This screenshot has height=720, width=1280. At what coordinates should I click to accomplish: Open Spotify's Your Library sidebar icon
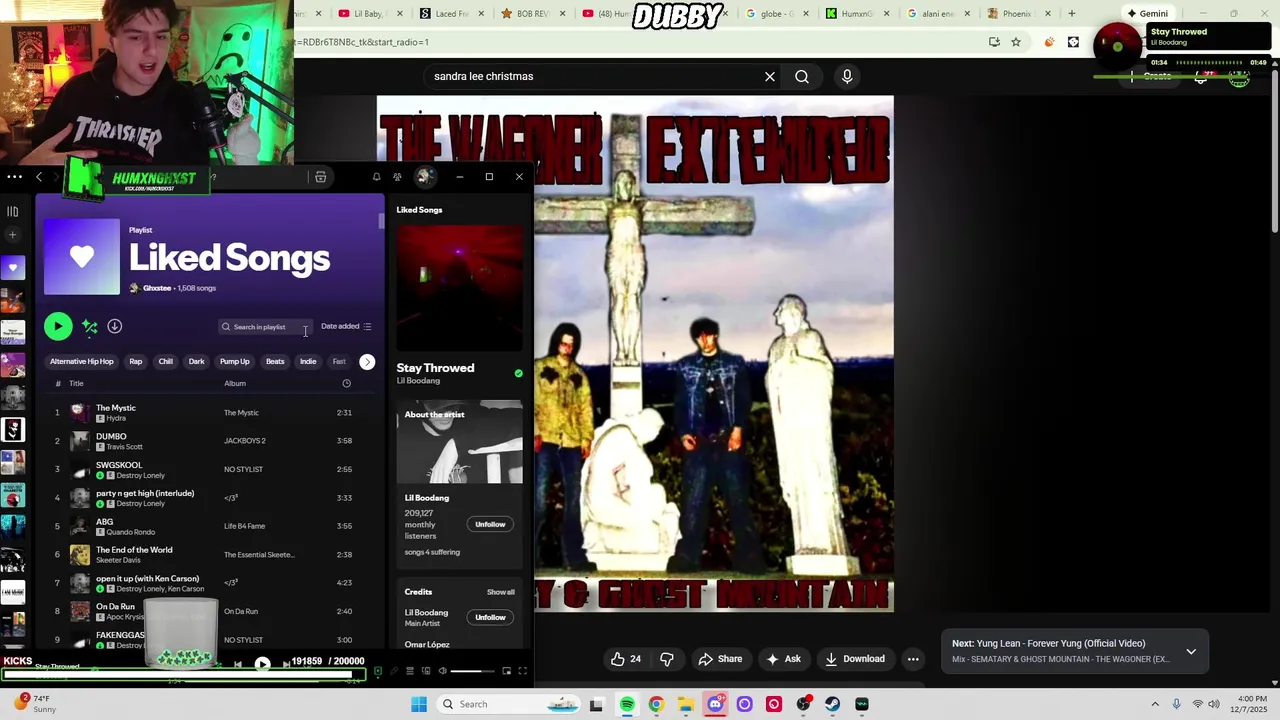tap(13, 211)
